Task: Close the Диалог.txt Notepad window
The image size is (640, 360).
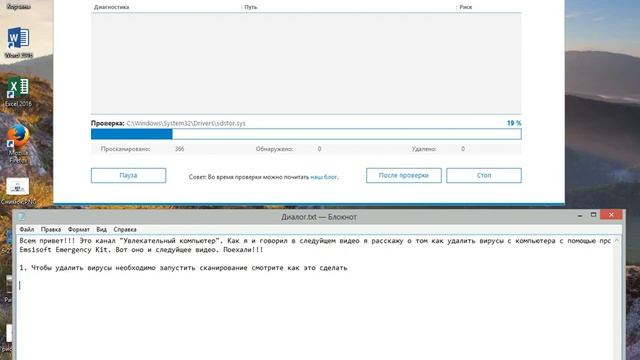Action: (x=611, y=215)
